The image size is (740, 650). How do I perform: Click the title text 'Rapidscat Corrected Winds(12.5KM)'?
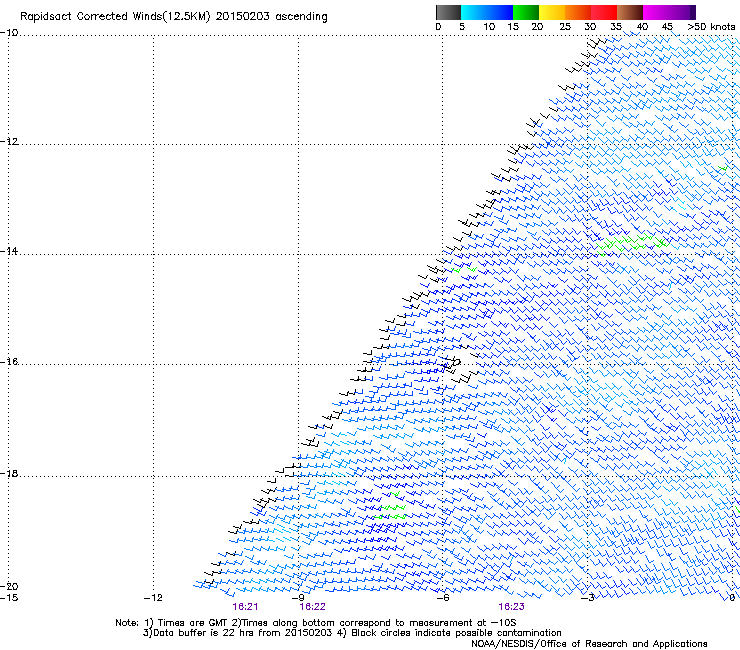click(115, 17)
